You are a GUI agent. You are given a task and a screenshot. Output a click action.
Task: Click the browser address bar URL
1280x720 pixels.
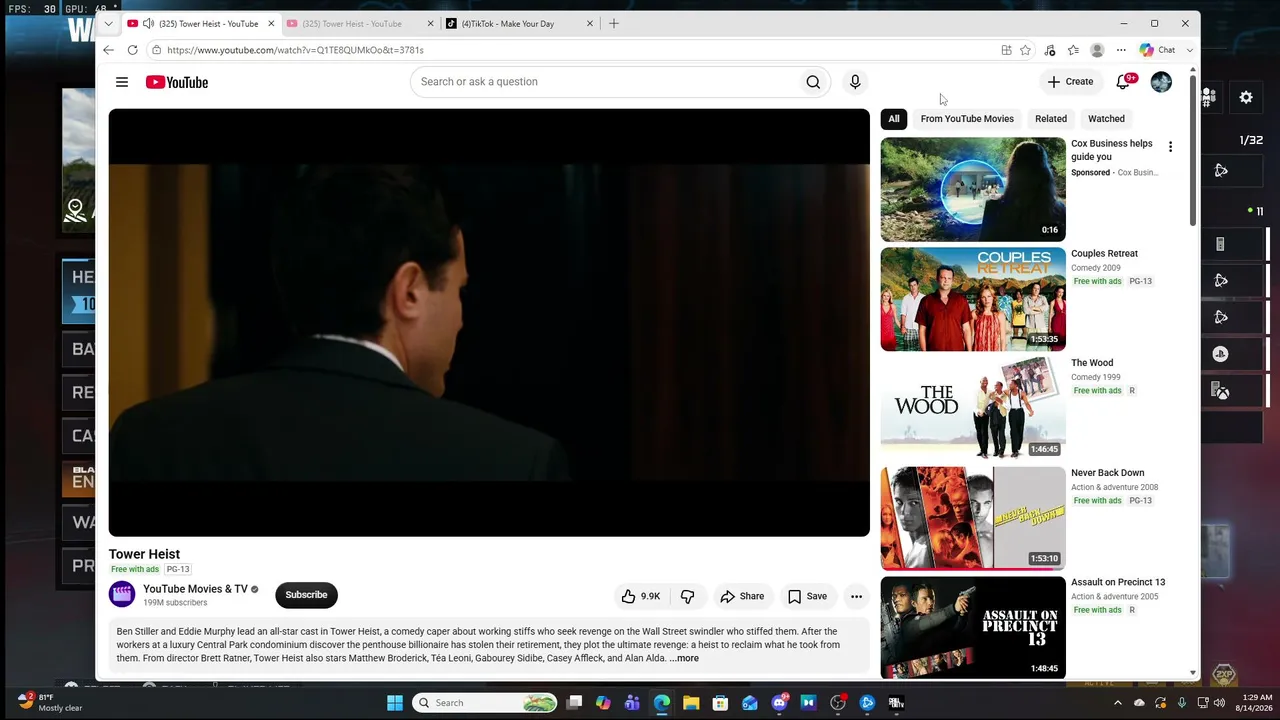[x=295, y=50]
